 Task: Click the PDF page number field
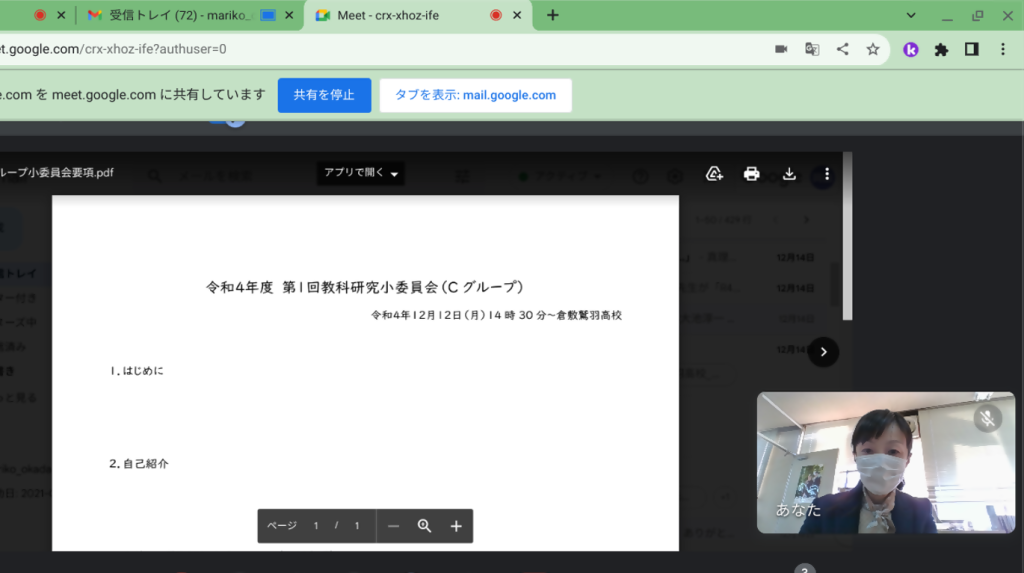click(x=316, y=526)
